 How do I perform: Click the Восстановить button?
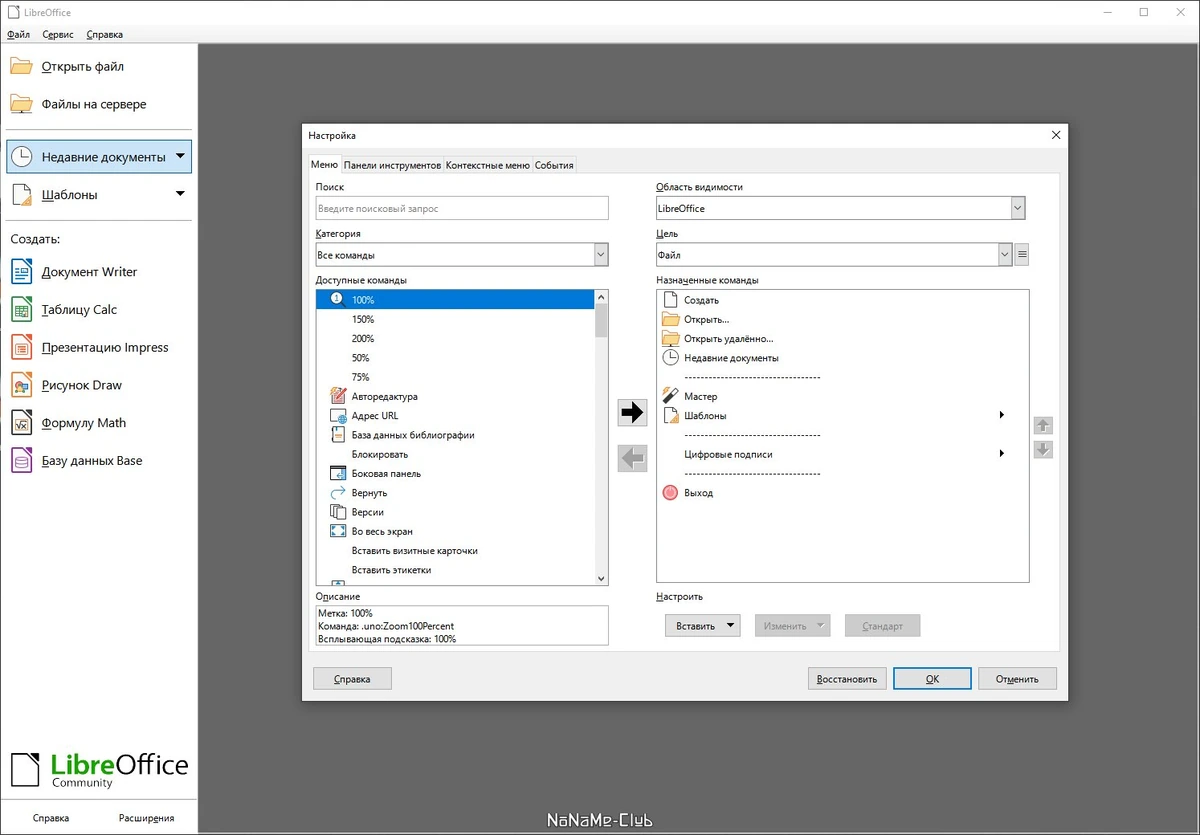(847, 678)
